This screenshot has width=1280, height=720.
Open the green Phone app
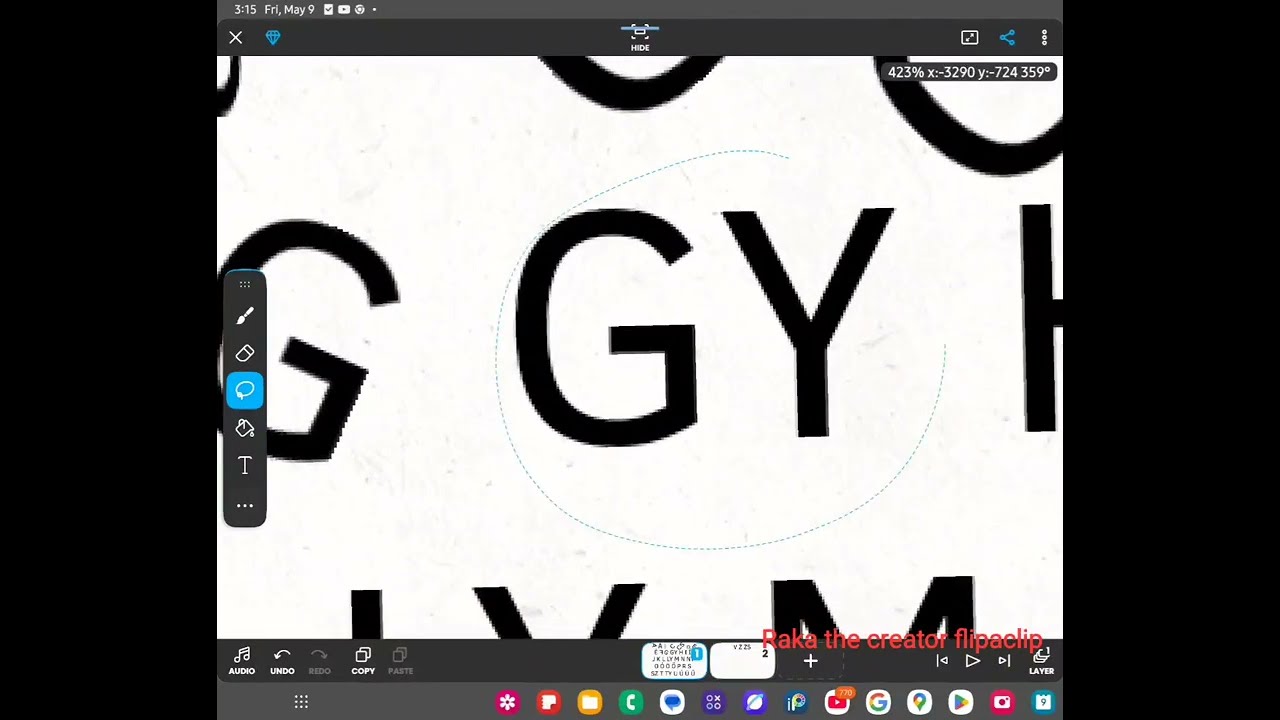click(x=631, y=703)
